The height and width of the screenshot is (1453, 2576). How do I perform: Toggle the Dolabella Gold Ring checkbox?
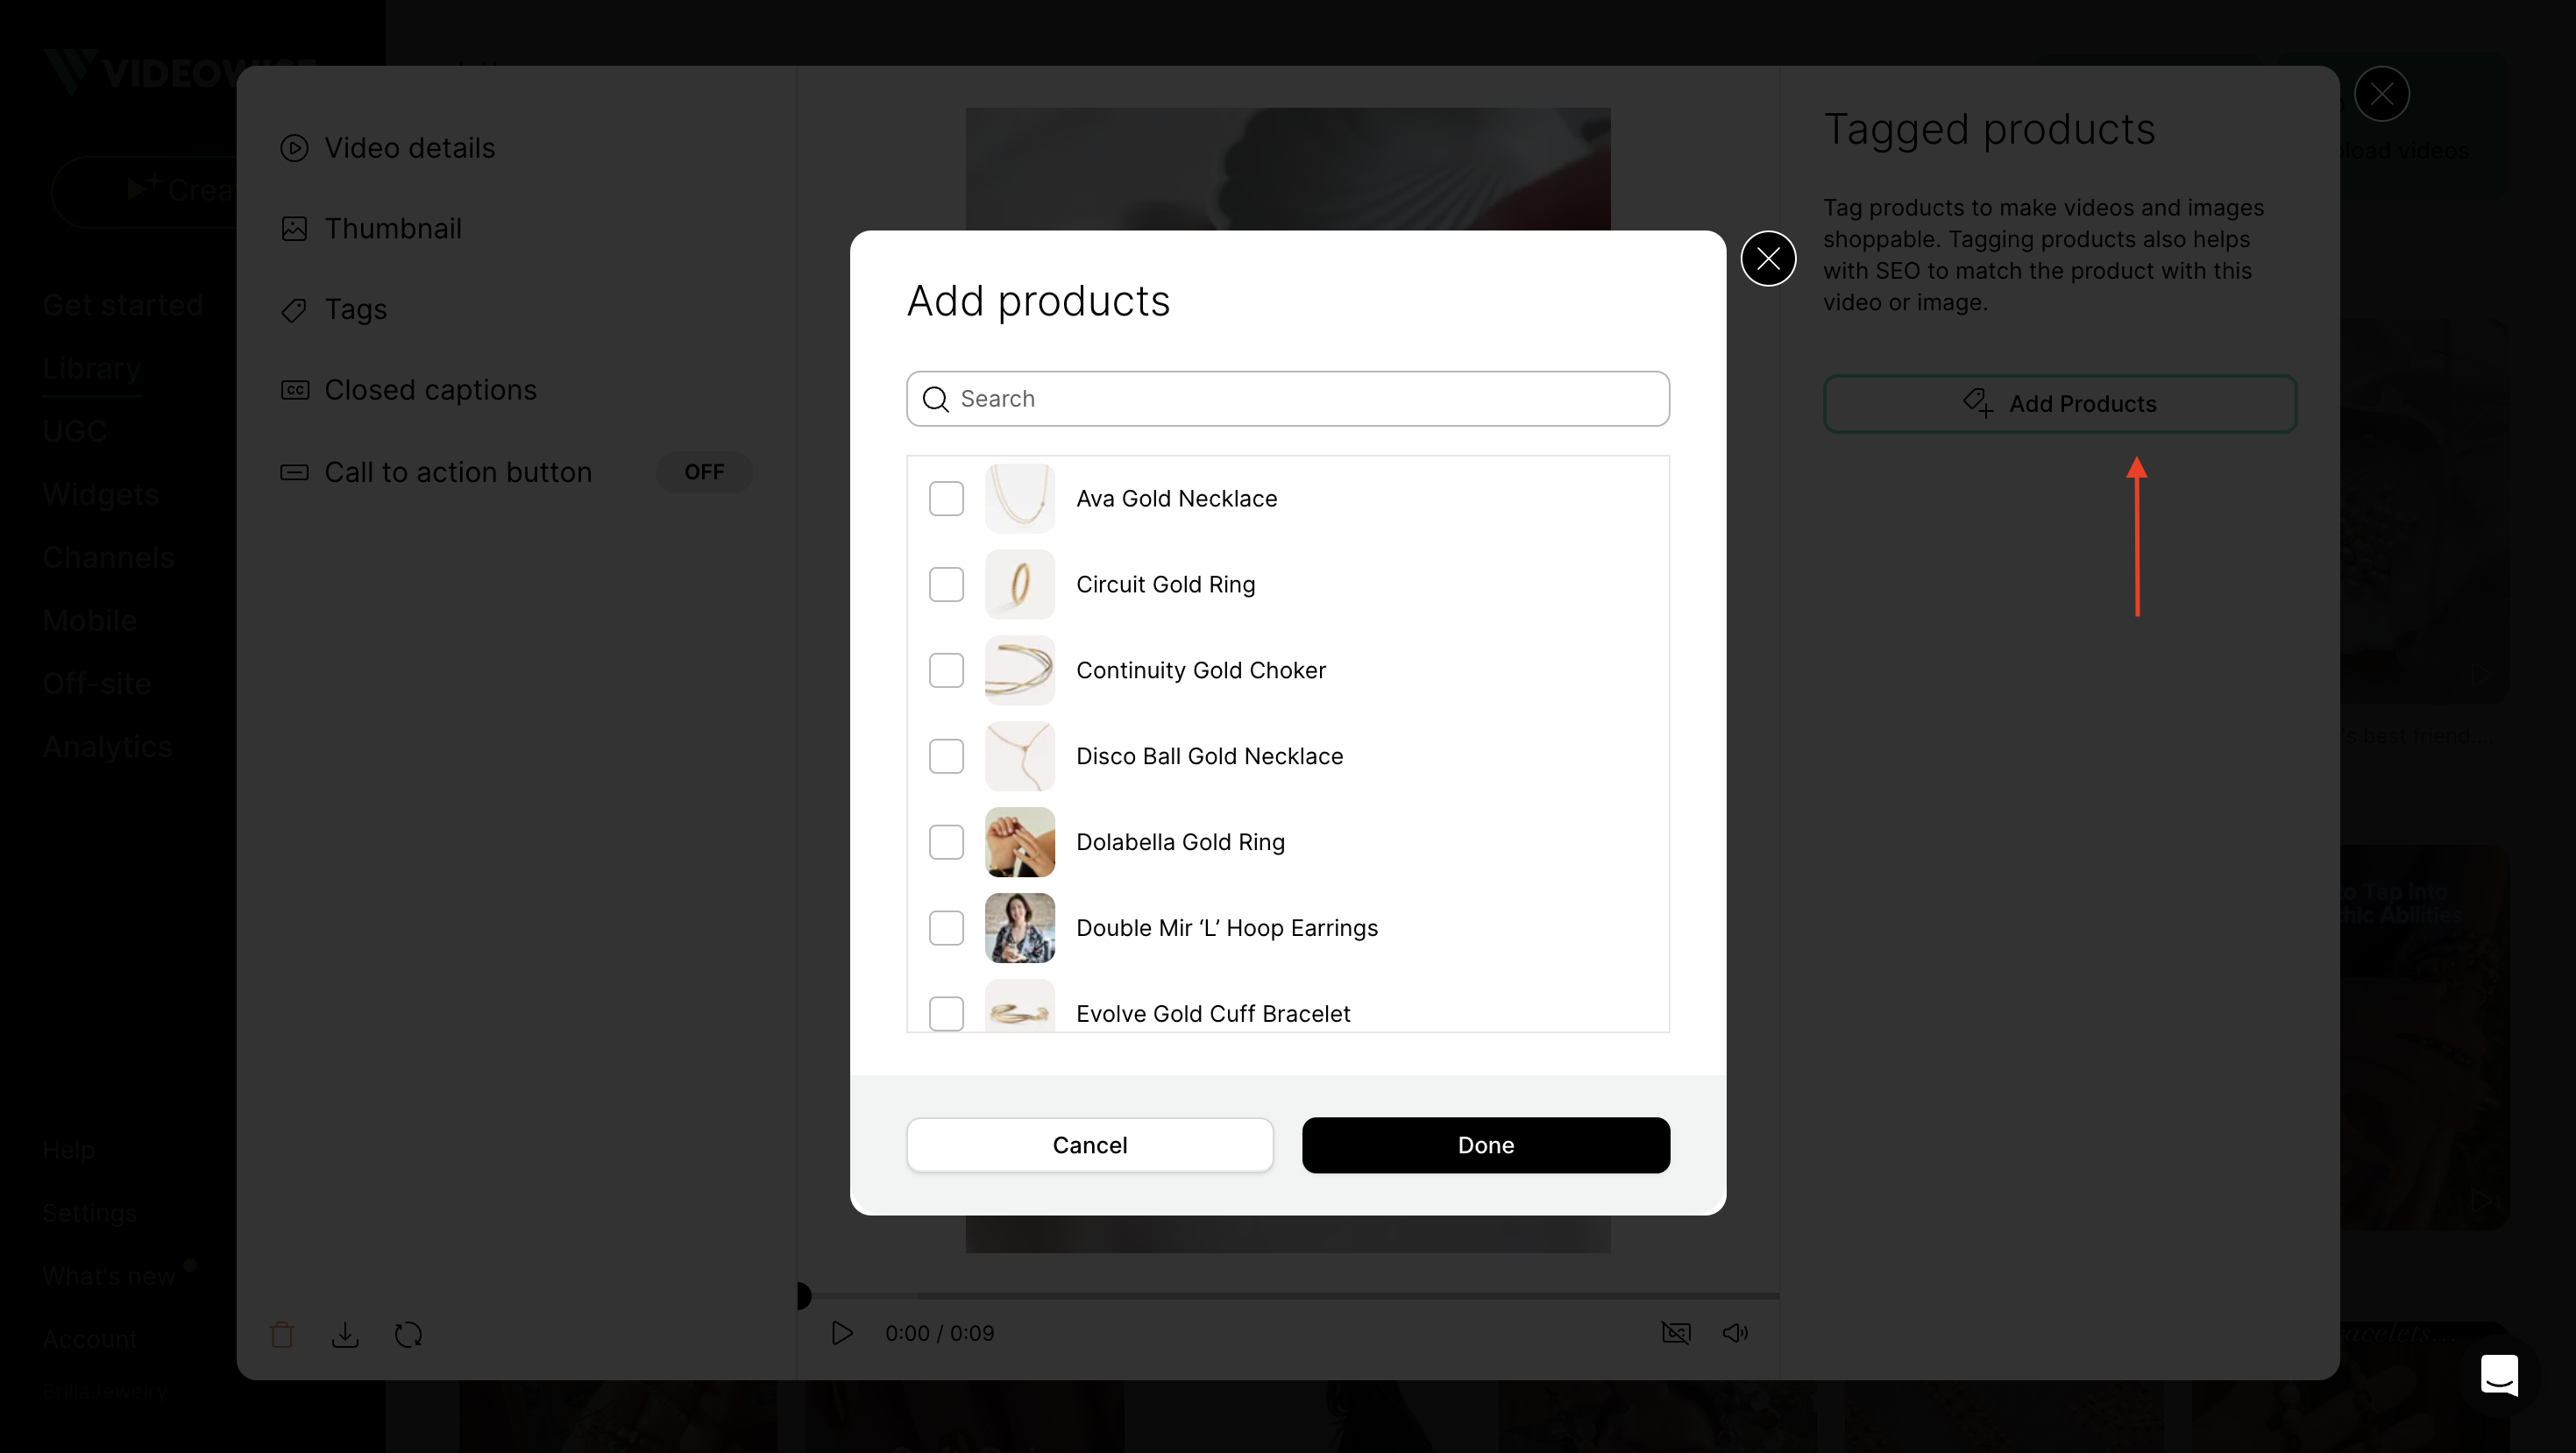point(947,842)
